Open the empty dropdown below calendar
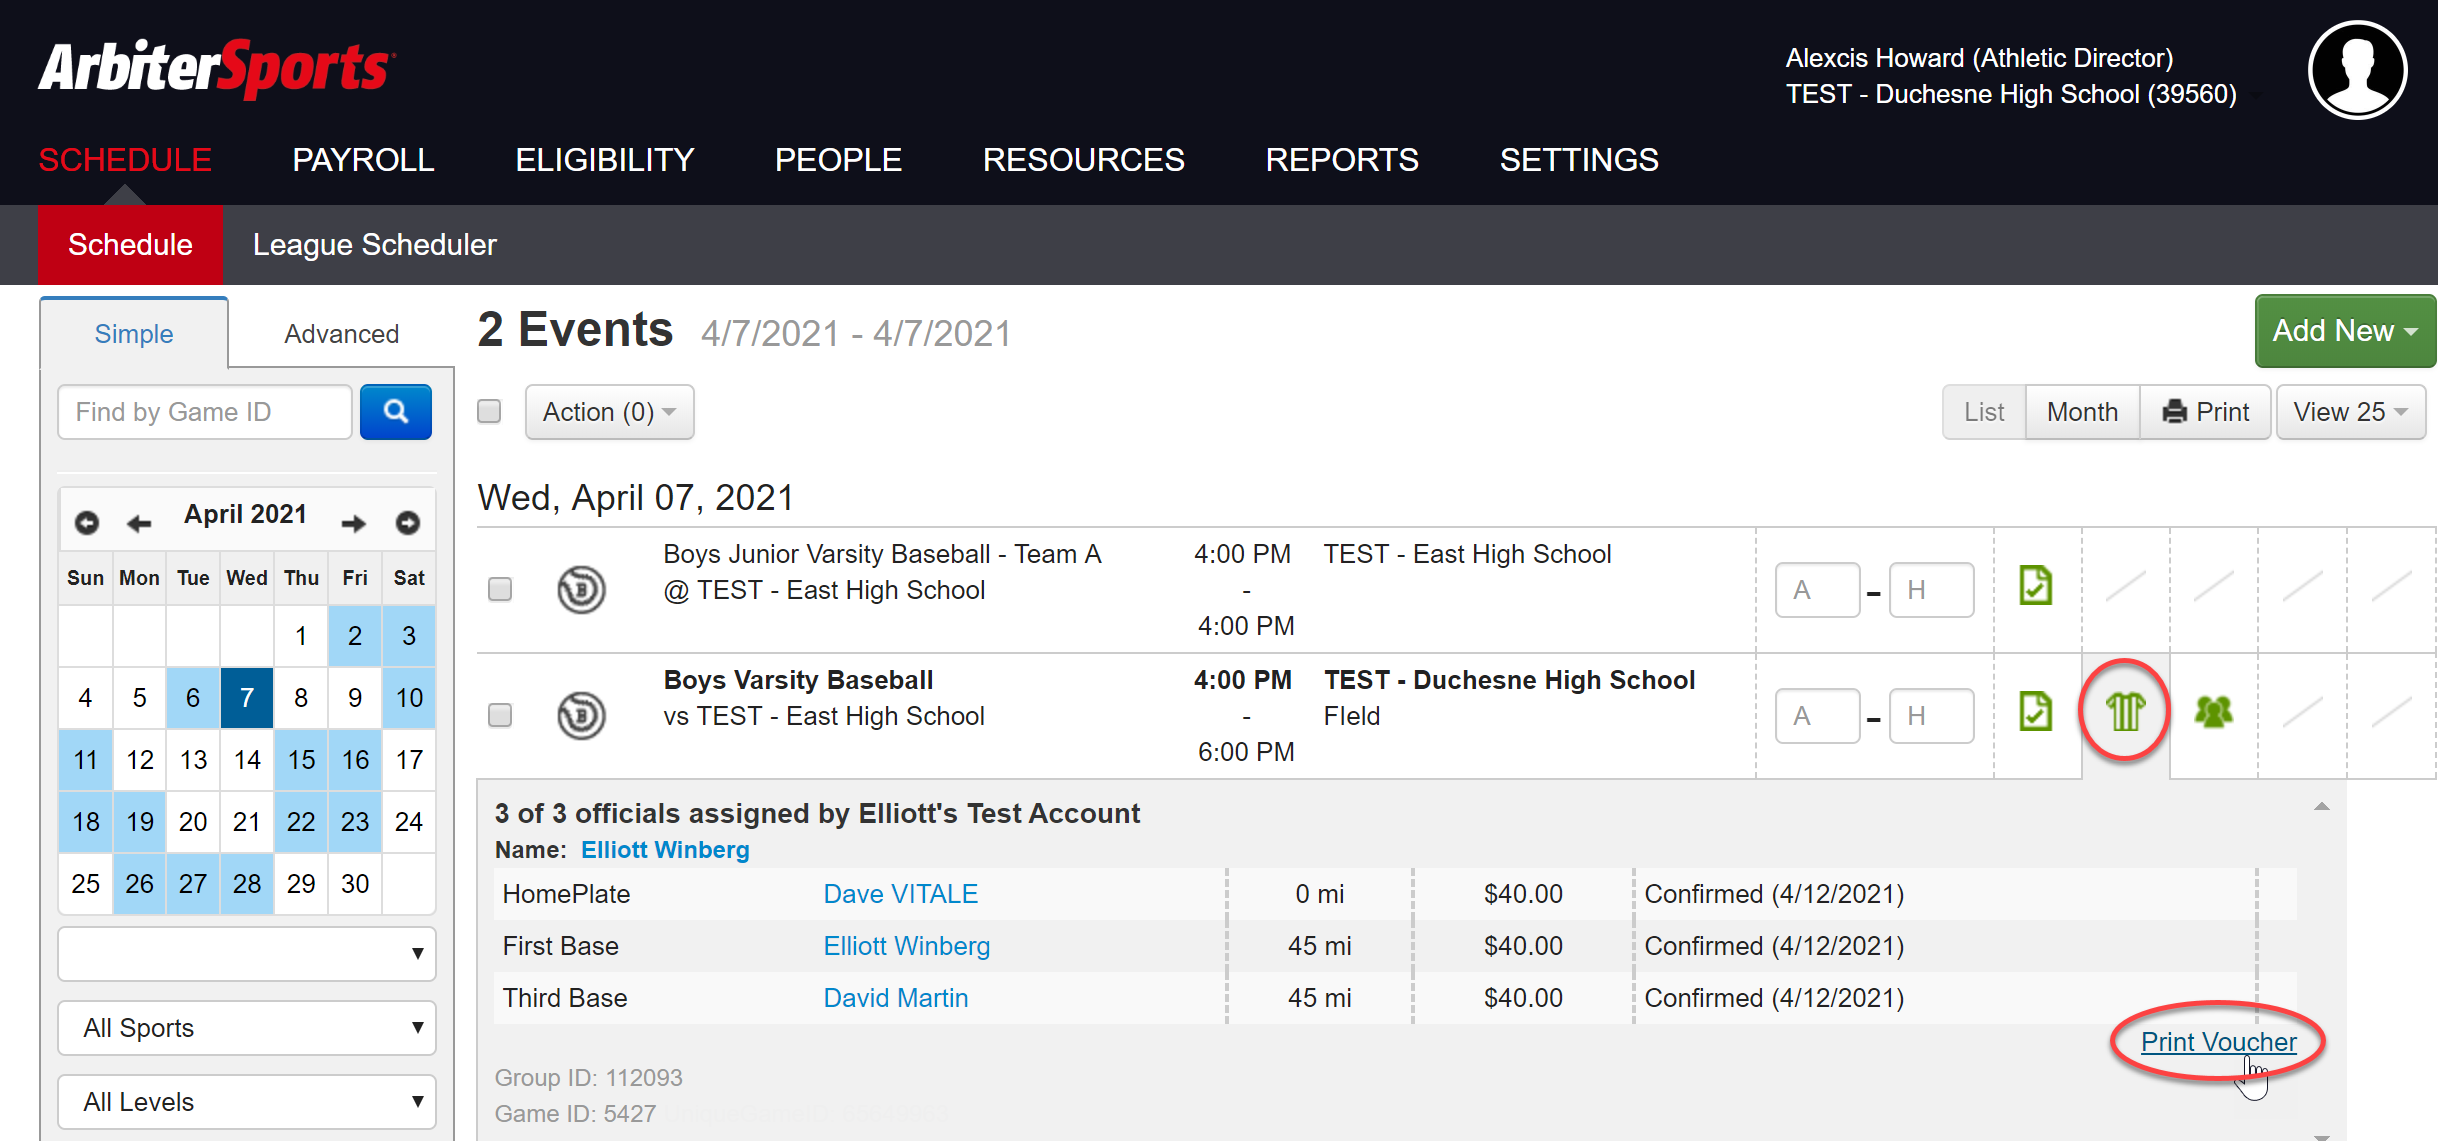This screenshot has height=1141, width=2438. [x=247, y=954]
